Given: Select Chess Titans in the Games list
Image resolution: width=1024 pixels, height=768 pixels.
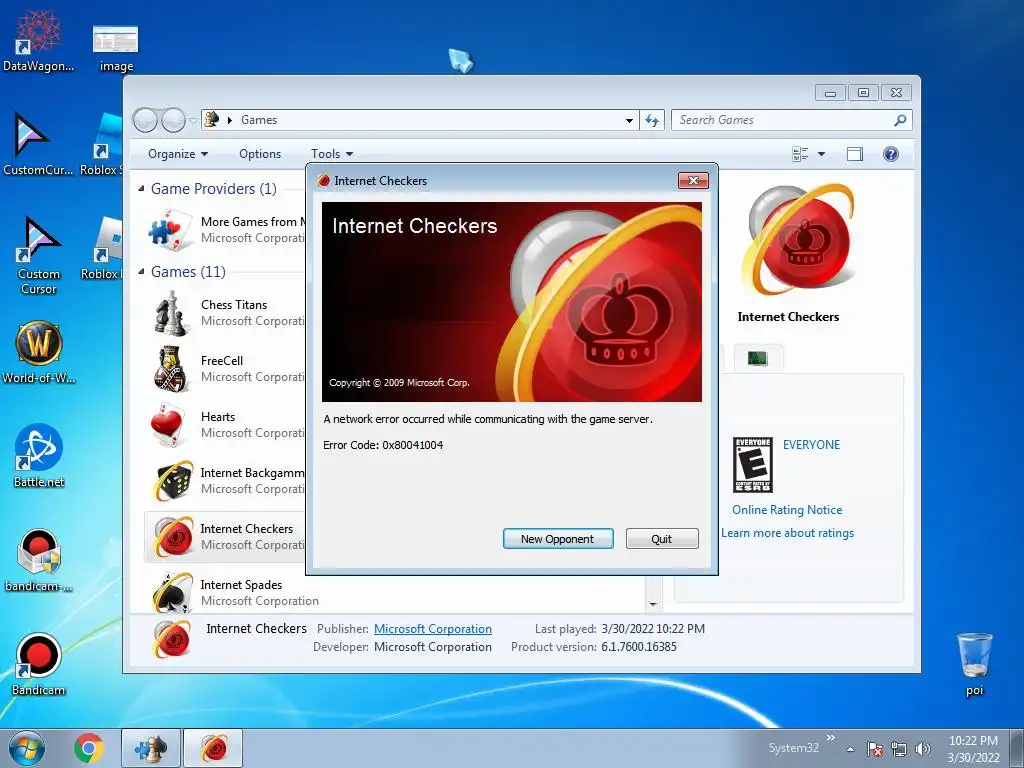Looking at the screenshot, I should tap(225, 313).
